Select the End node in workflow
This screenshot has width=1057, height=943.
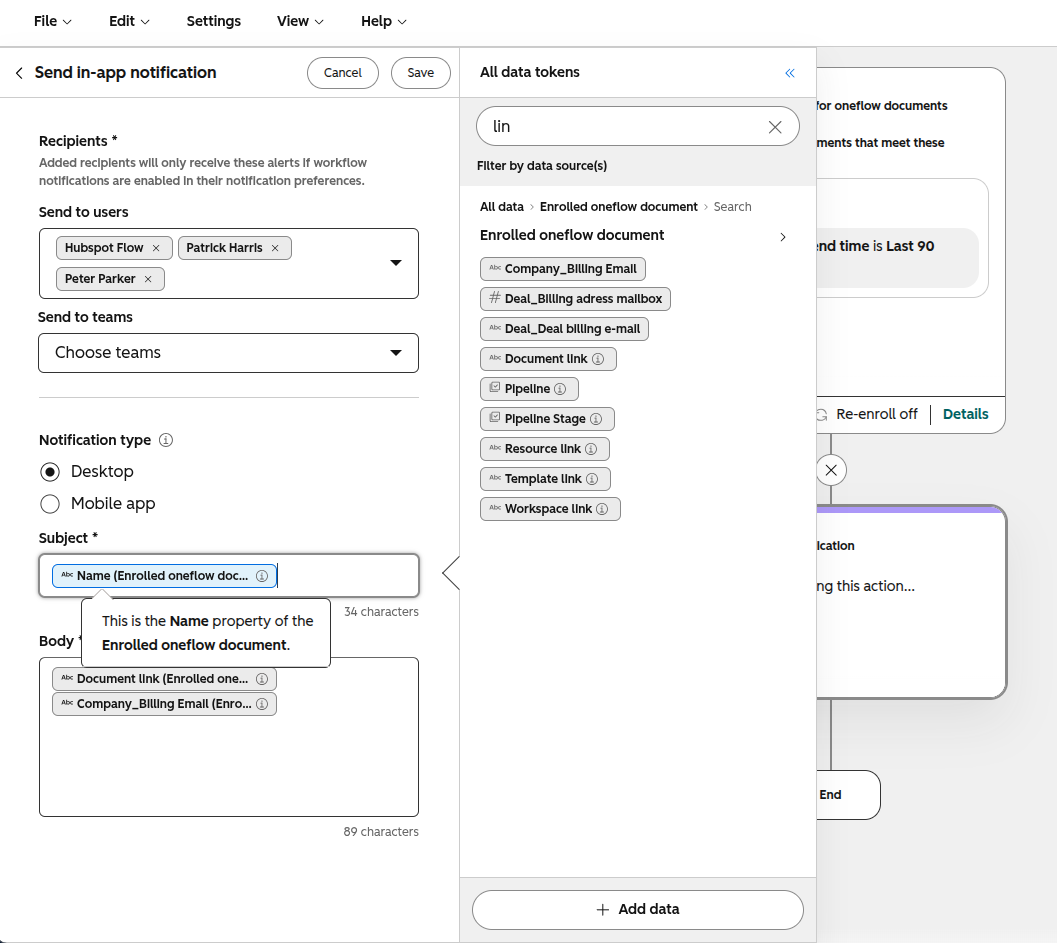point(848,795)
